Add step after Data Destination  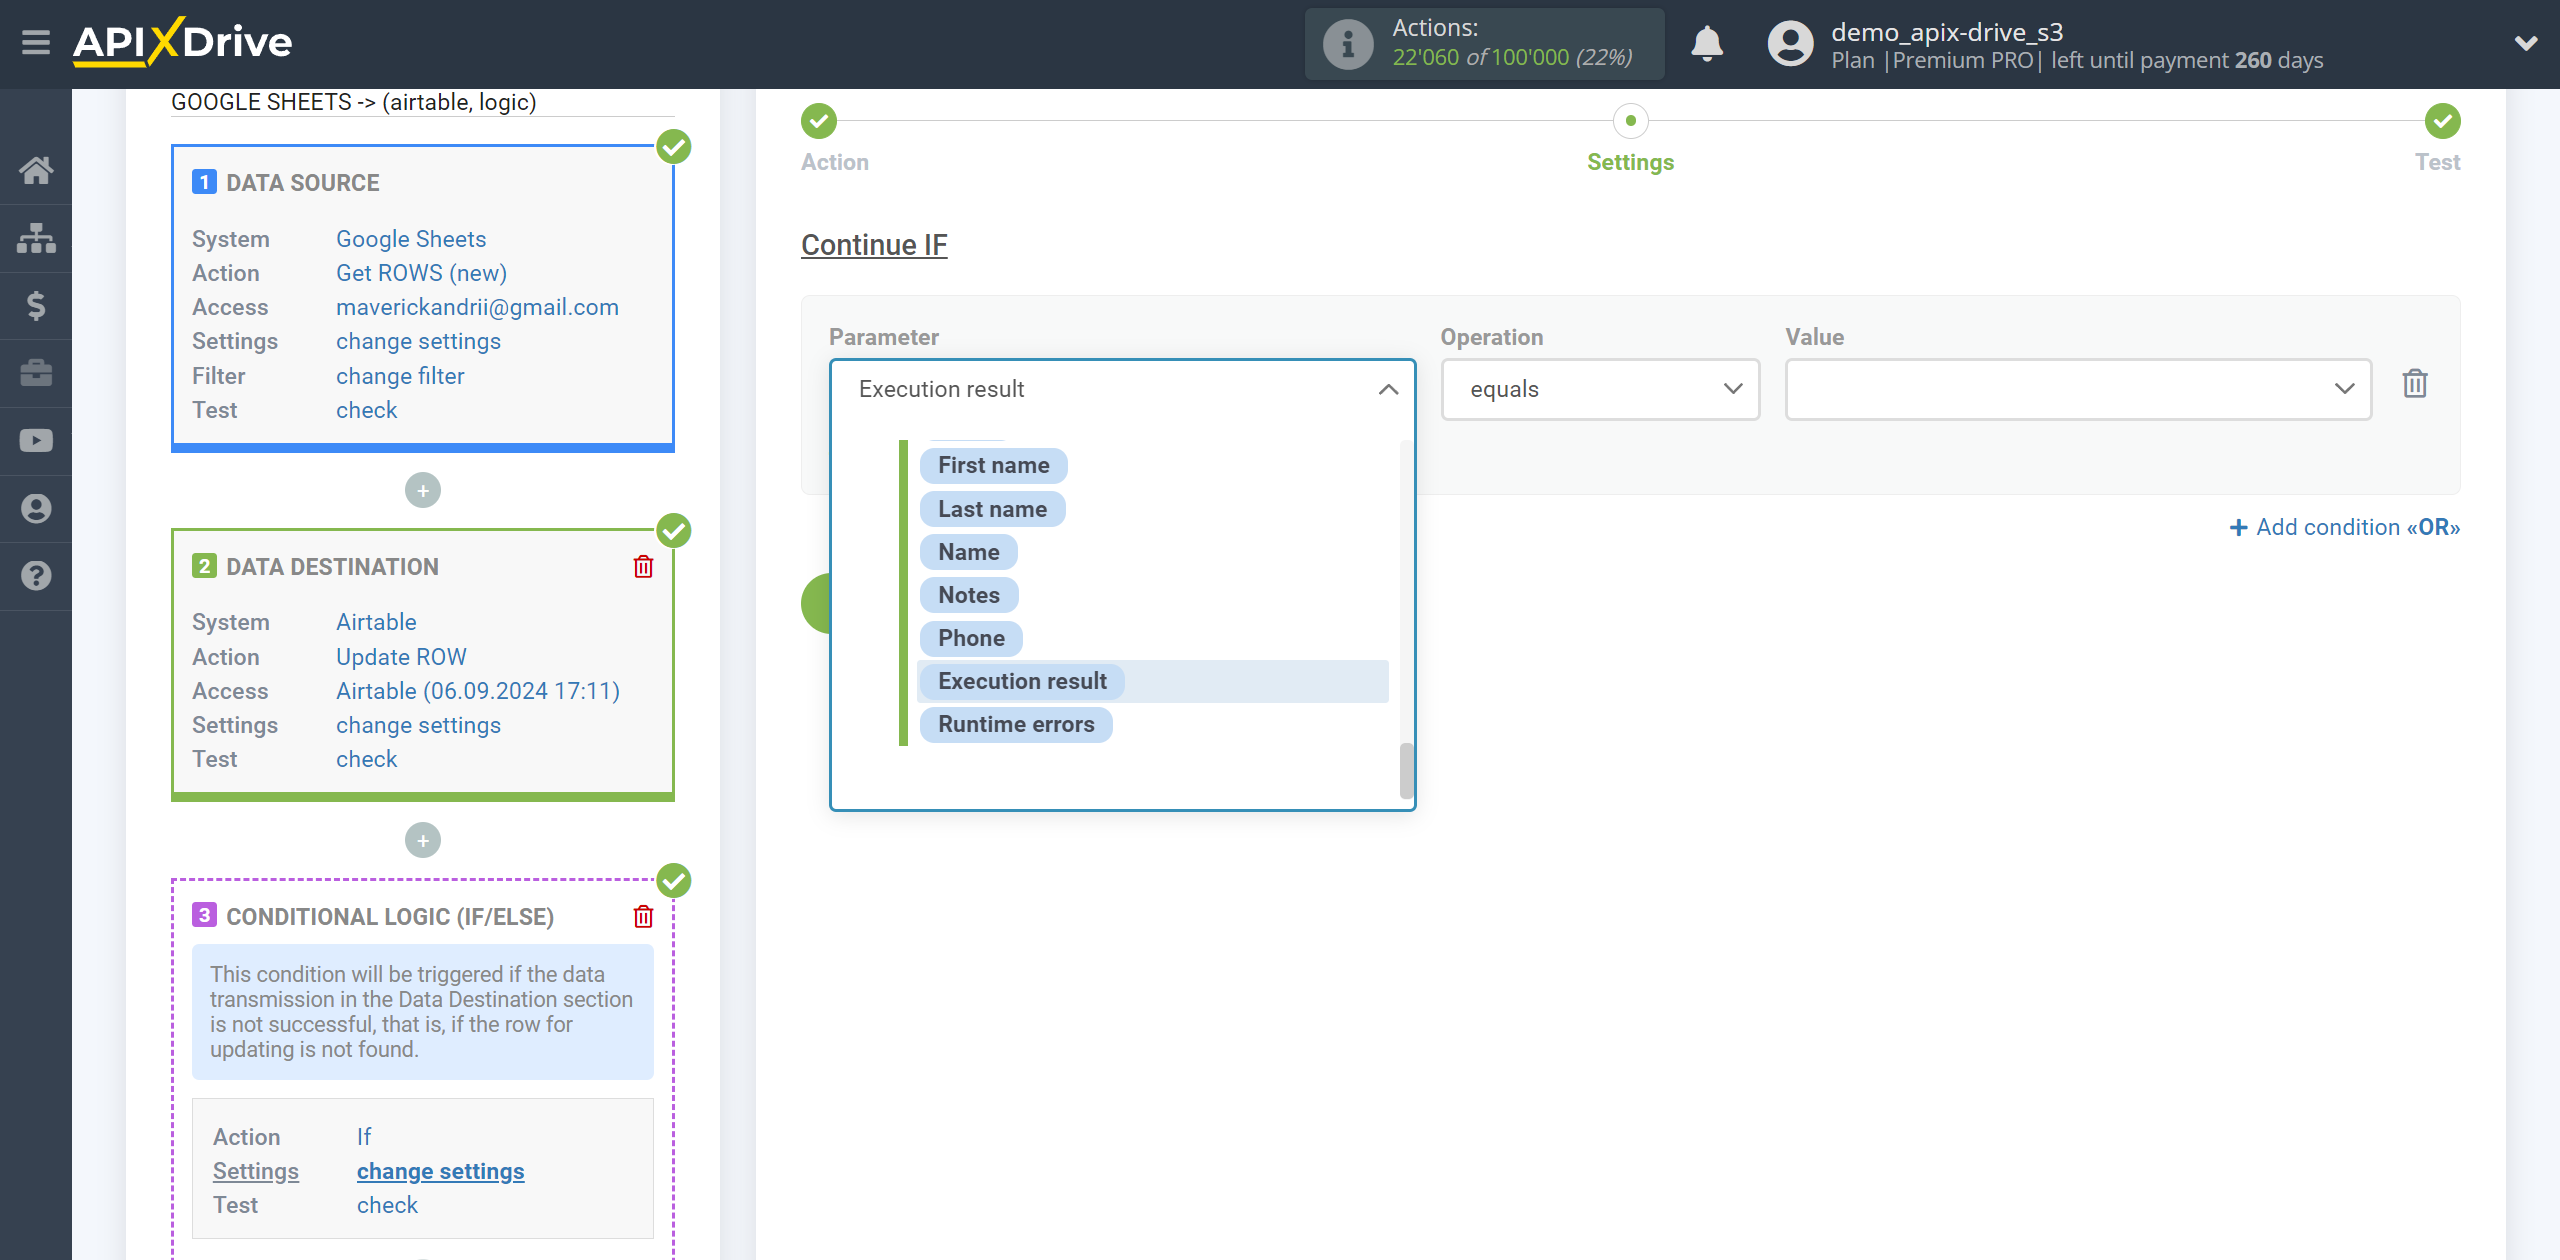pos(423,841)
